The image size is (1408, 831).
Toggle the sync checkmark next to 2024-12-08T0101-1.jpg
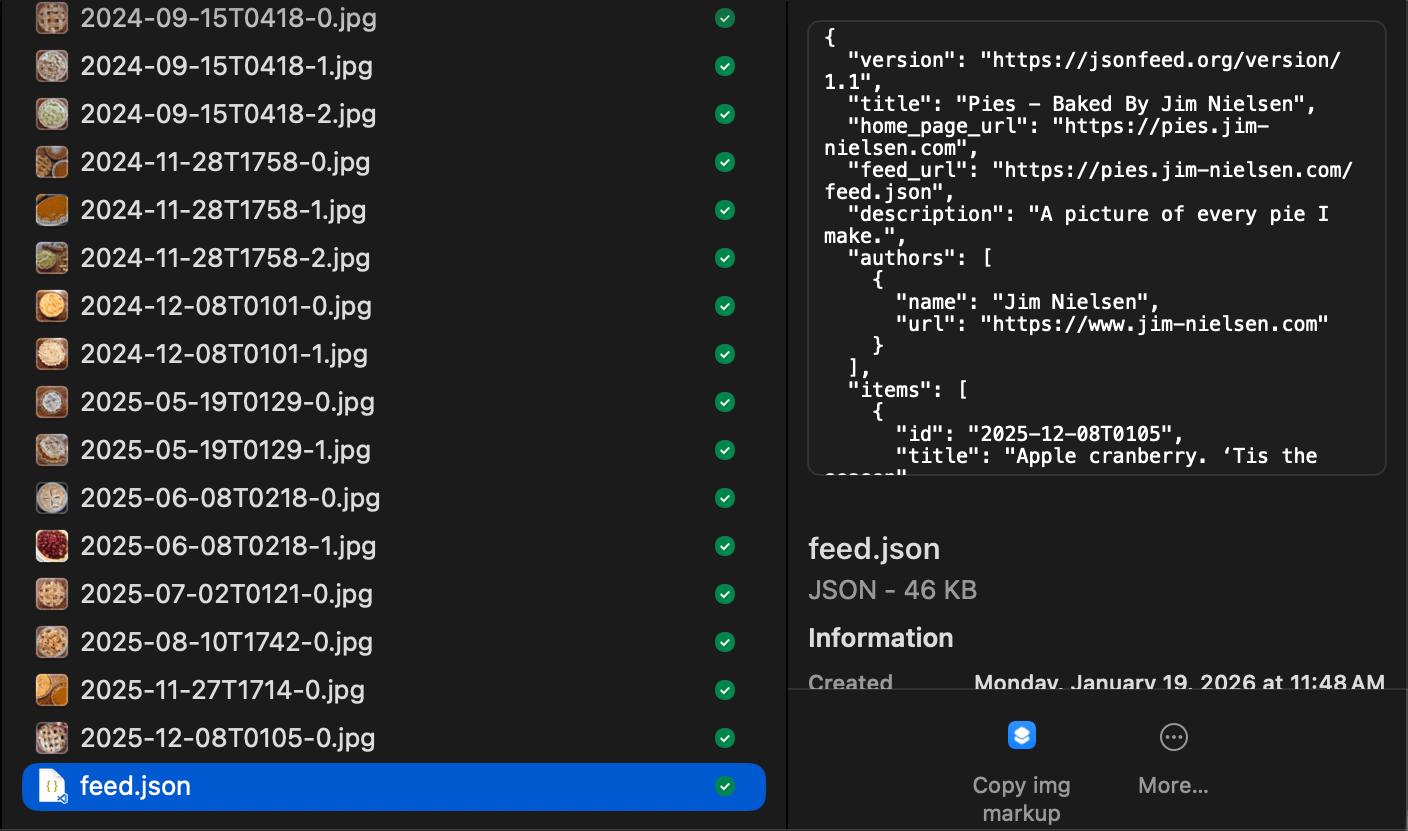724,354
